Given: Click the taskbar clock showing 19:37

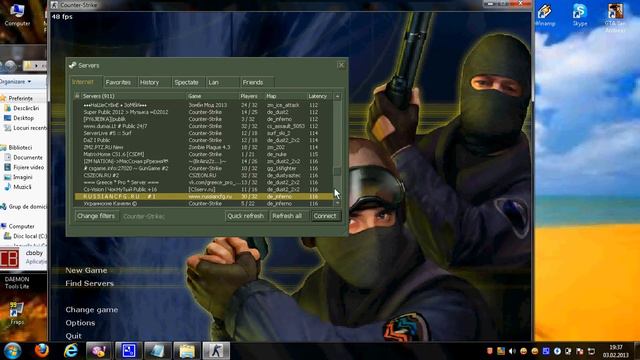Looking at the screenshot, I should [x=616, y=351].
